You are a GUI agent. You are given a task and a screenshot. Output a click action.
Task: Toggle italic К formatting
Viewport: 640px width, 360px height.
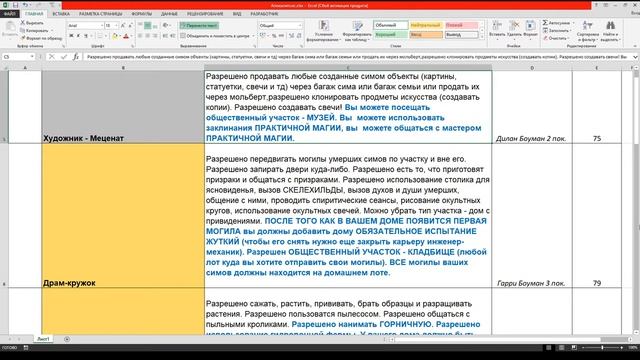click(78, 36)
